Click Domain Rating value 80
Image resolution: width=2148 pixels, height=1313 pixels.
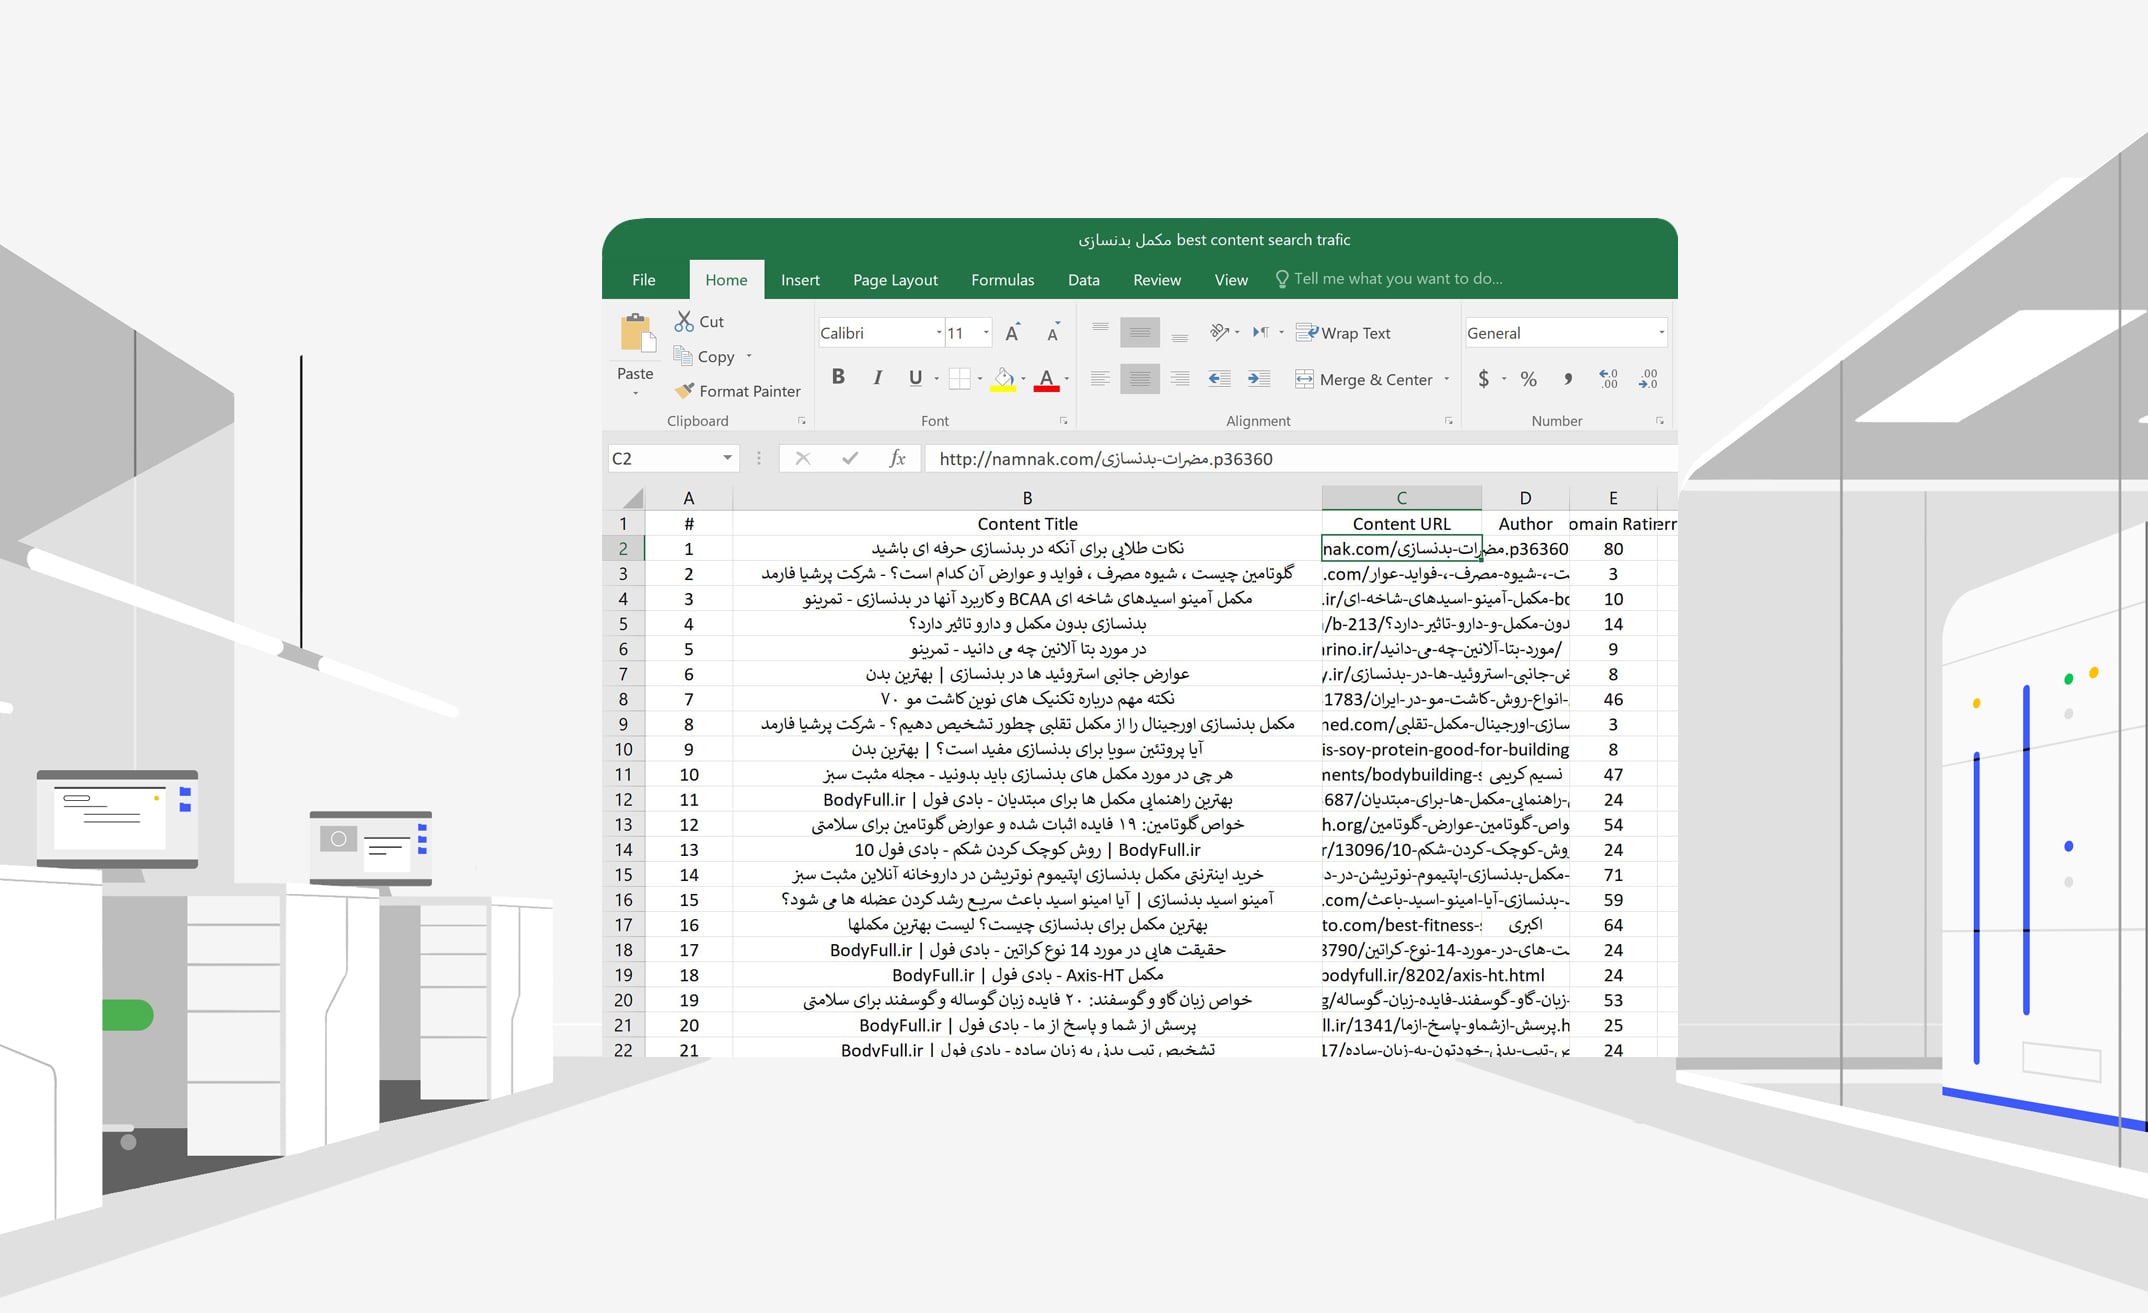(1613, 549)
